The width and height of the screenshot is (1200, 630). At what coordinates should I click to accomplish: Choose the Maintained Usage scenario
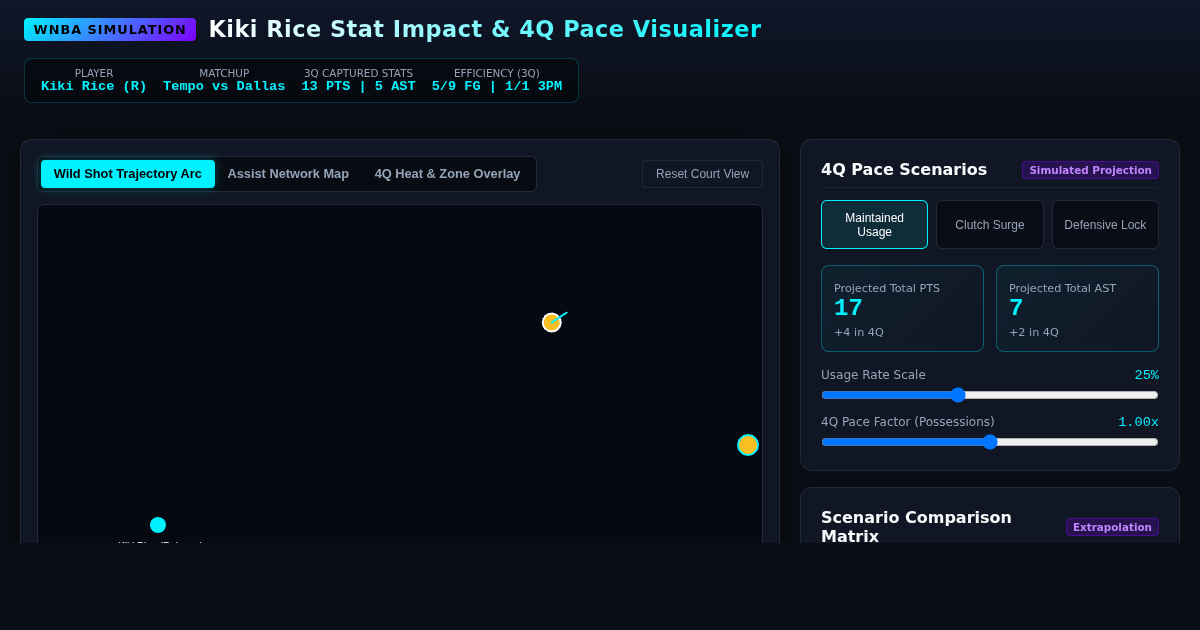pyautogui.click(x=874, y=225)
